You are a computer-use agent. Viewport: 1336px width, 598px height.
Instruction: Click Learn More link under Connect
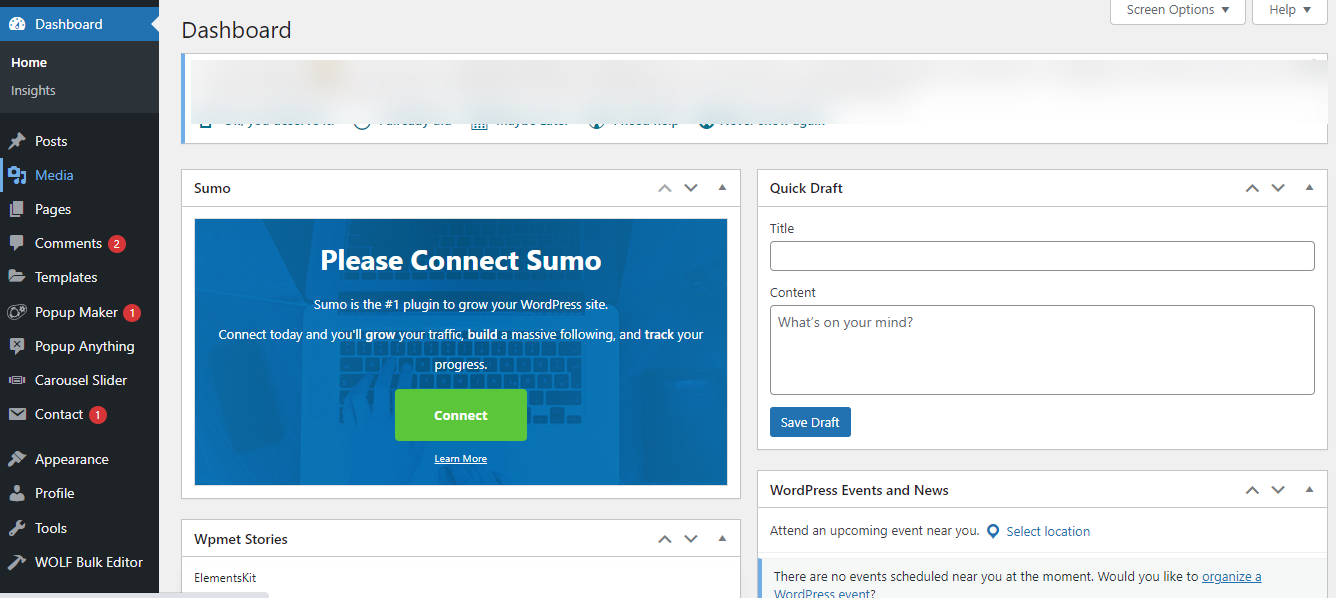click(461, 459)
